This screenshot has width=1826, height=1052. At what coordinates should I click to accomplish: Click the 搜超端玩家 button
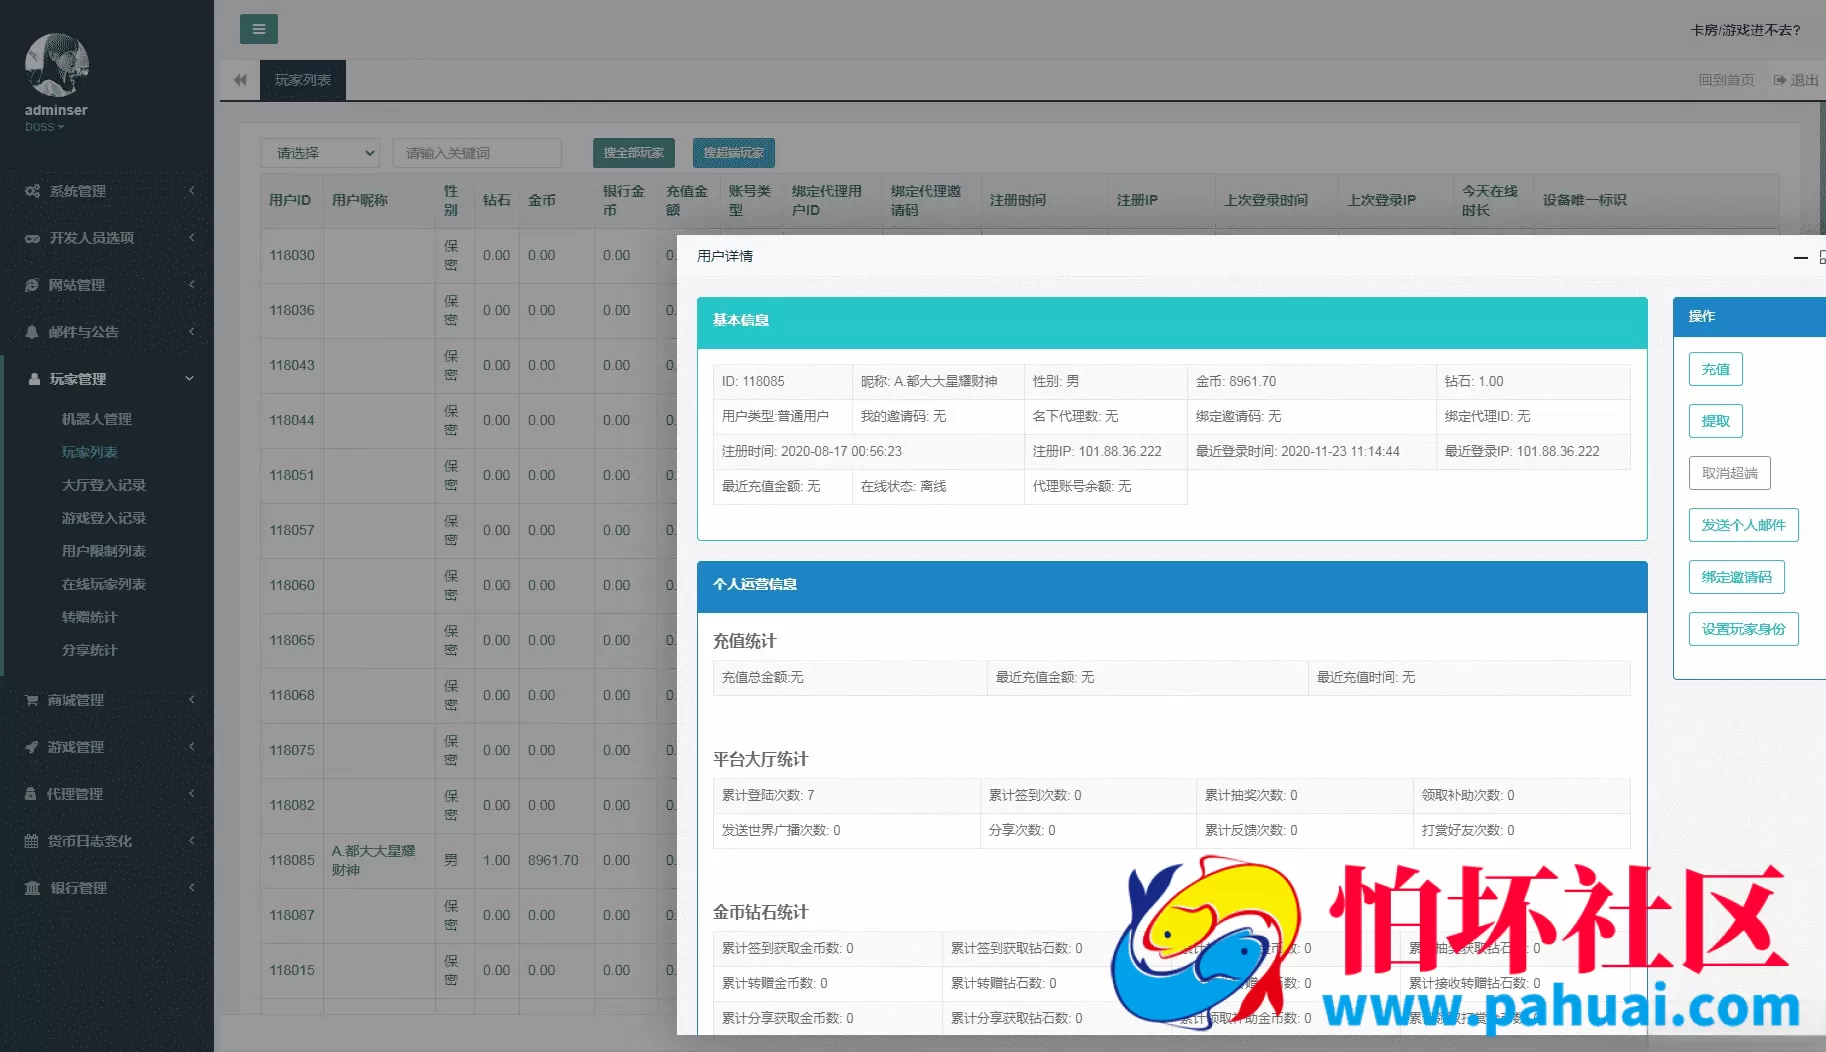tap(733, 153)
